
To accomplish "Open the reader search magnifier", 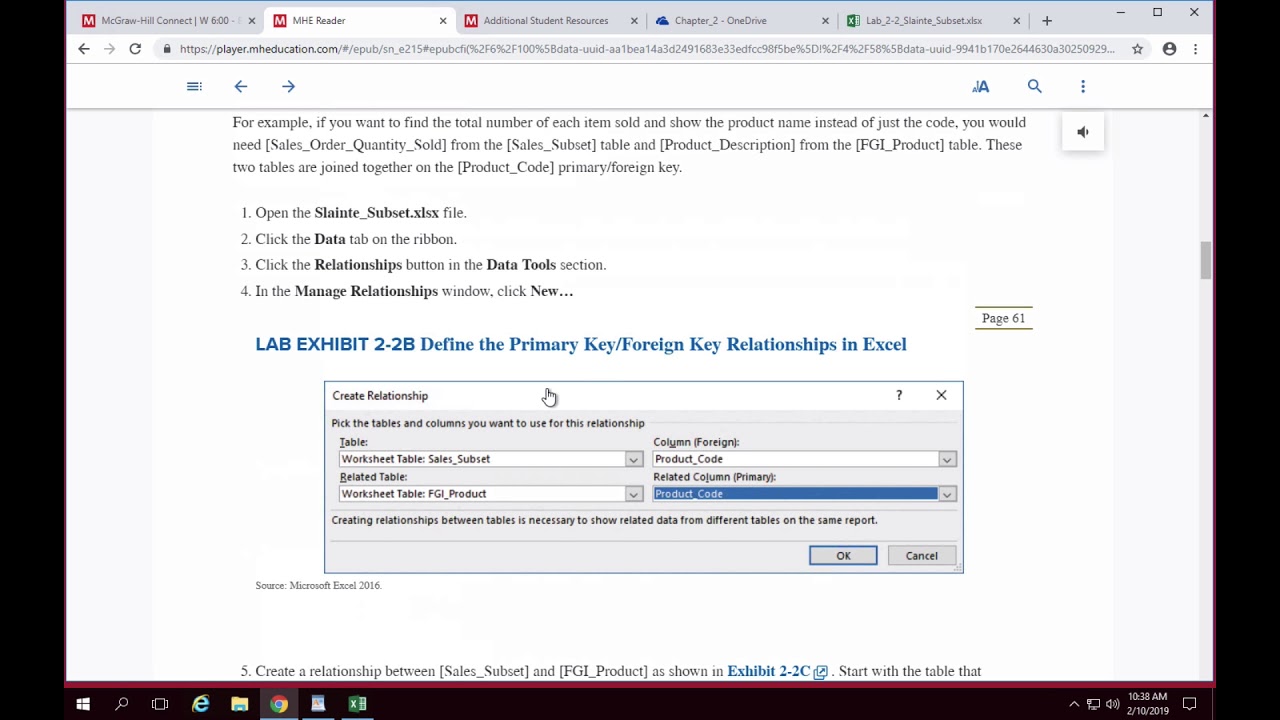I will 1035,86.
